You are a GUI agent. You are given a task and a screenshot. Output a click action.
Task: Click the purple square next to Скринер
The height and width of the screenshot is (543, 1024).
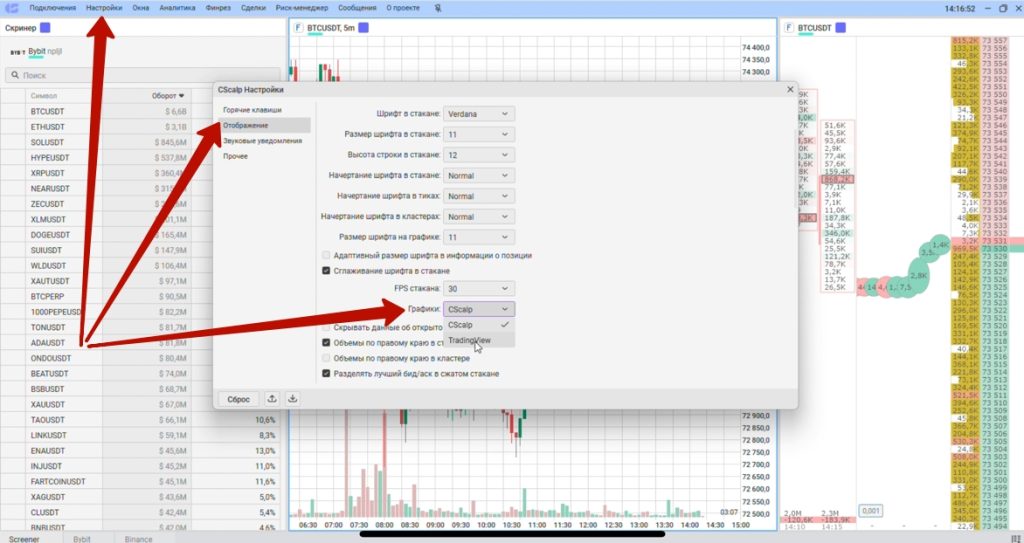pos(45,28)
